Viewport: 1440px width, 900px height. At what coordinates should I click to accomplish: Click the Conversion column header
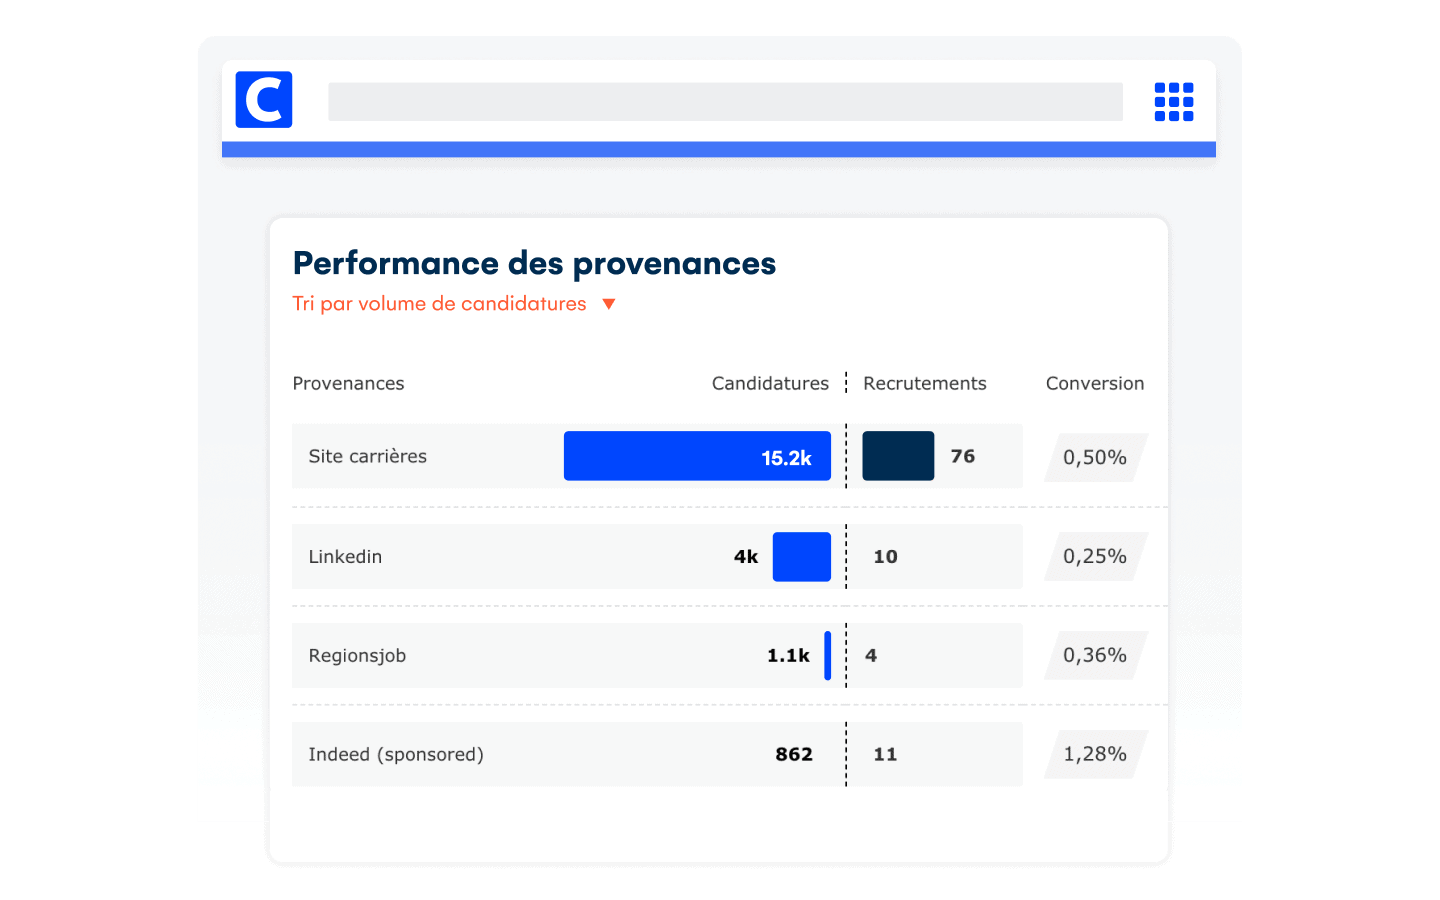coord(1094,384)
